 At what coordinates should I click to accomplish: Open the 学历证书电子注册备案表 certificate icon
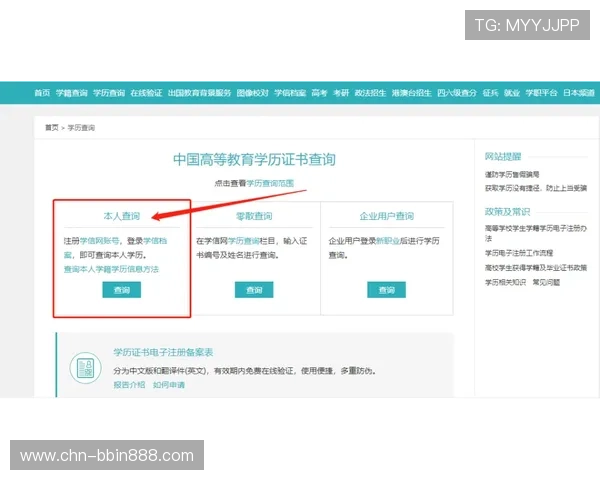pos(86,367)
